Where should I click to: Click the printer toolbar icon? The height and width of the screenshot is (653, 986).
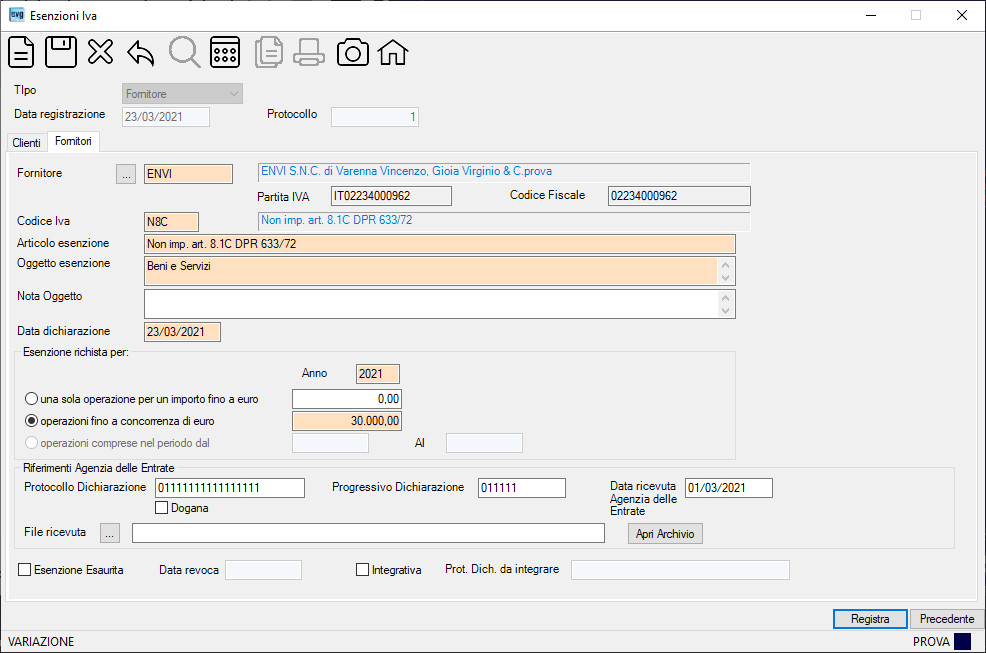(309, 52)
